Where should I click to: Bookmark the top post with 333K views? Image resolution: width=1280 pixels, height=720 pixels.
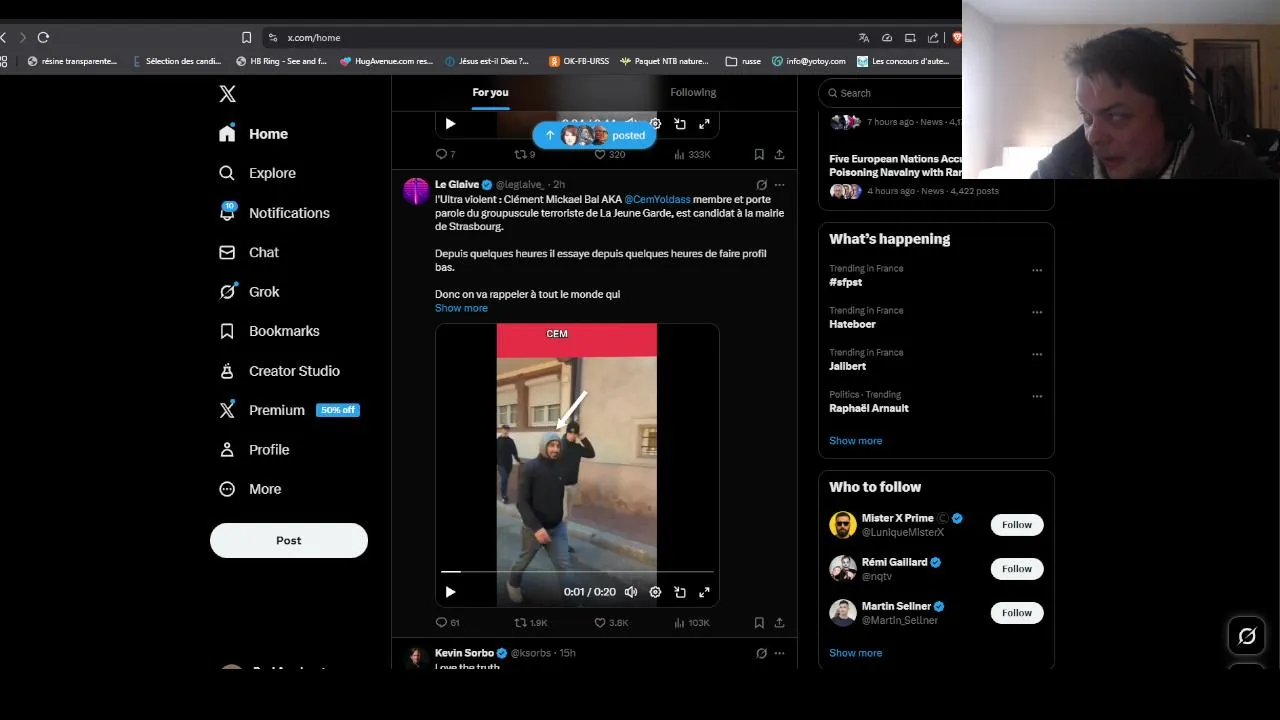(759, 154)
